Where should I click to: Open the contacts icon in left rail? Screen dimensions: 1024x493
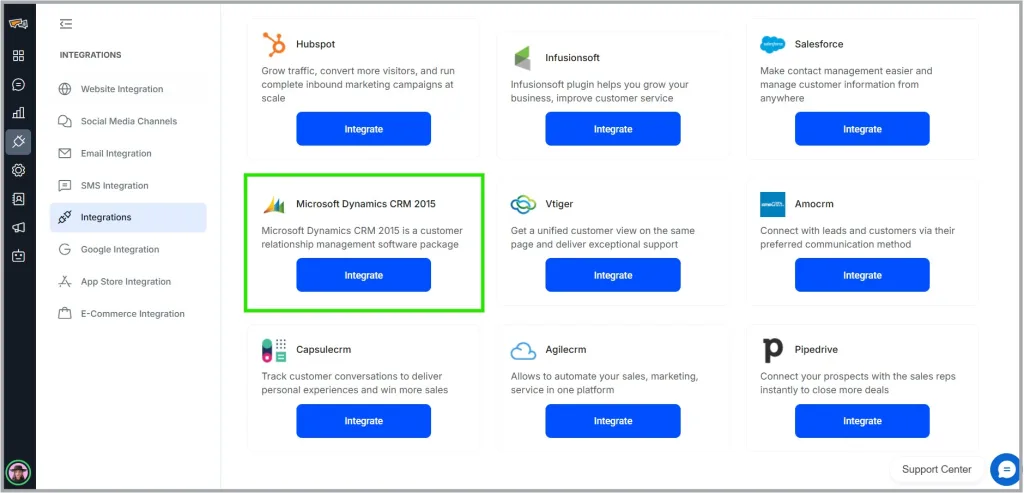click(x=18, y=199)
